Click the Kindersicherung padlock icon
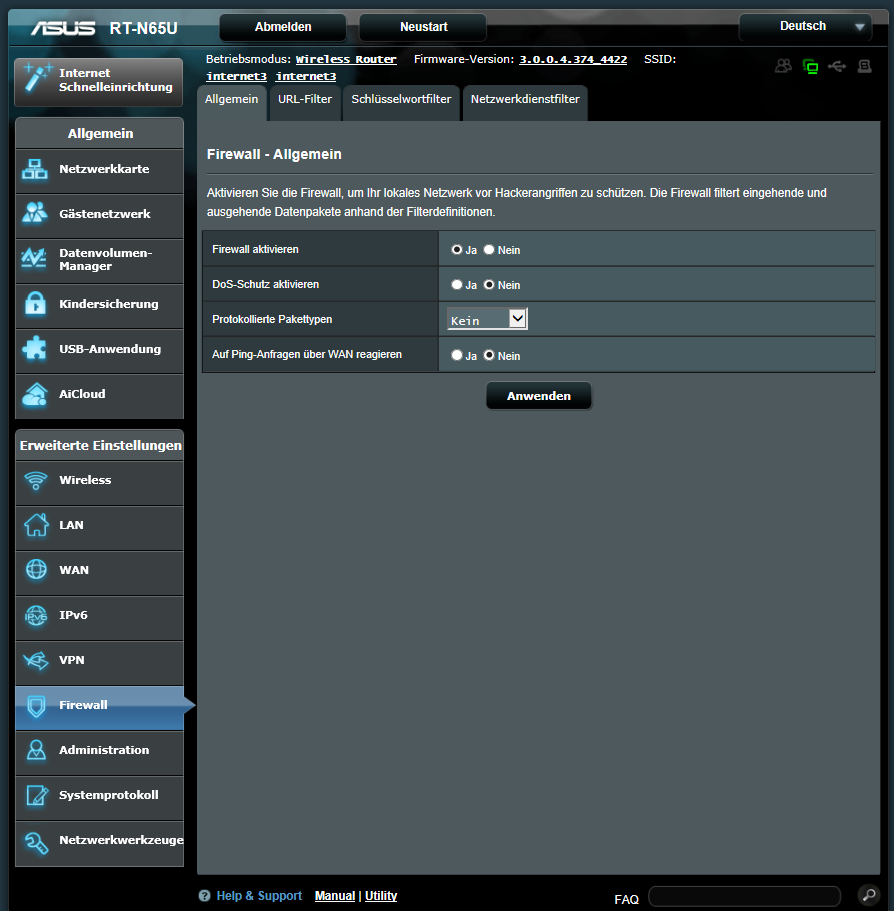This screenshot has height=911, width=894. click(x=35, y=304)
